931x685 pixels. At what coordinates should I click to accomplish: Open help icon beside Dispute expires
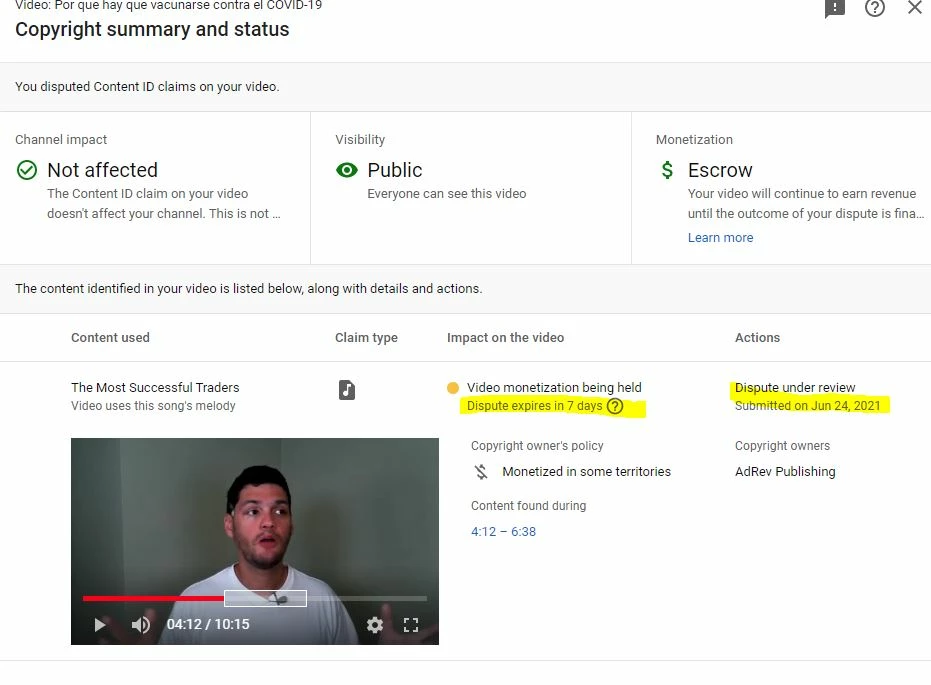pos(615,406)
